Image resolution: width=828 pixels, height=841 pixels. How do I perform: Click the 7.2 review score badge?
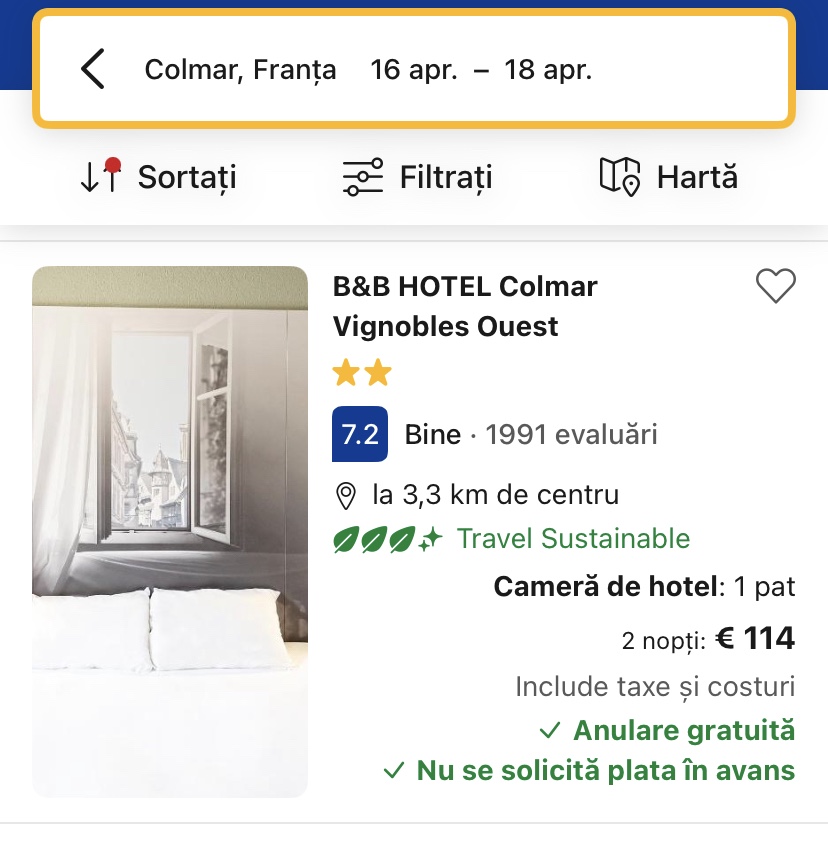click(x=360, y=435)
